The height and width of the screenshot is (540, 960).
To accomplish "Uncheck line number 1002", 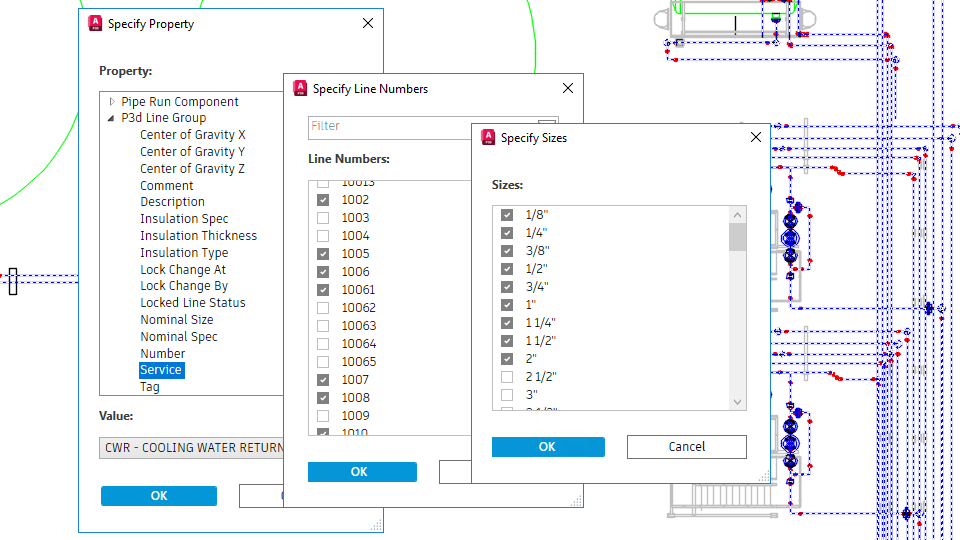I will pyautogui.click(x=323, y=200).
